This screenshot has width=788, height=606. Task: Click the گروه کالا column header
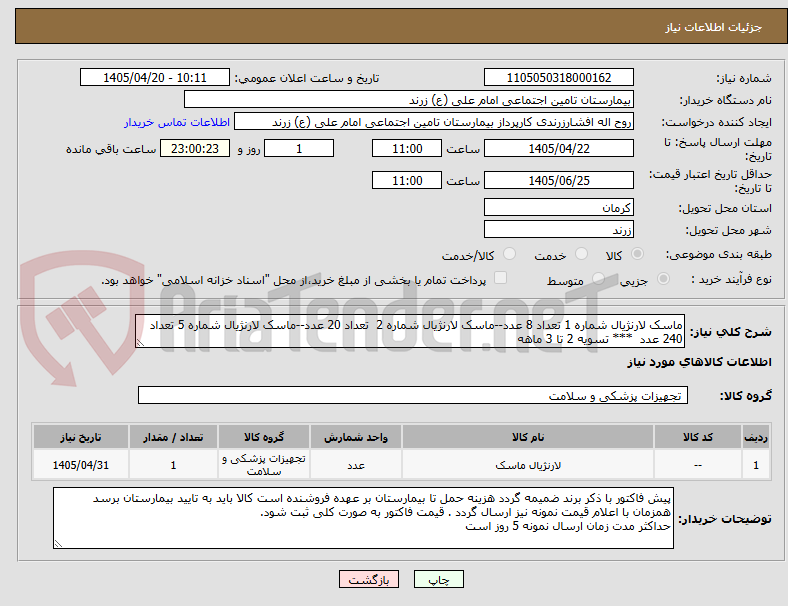264,437
